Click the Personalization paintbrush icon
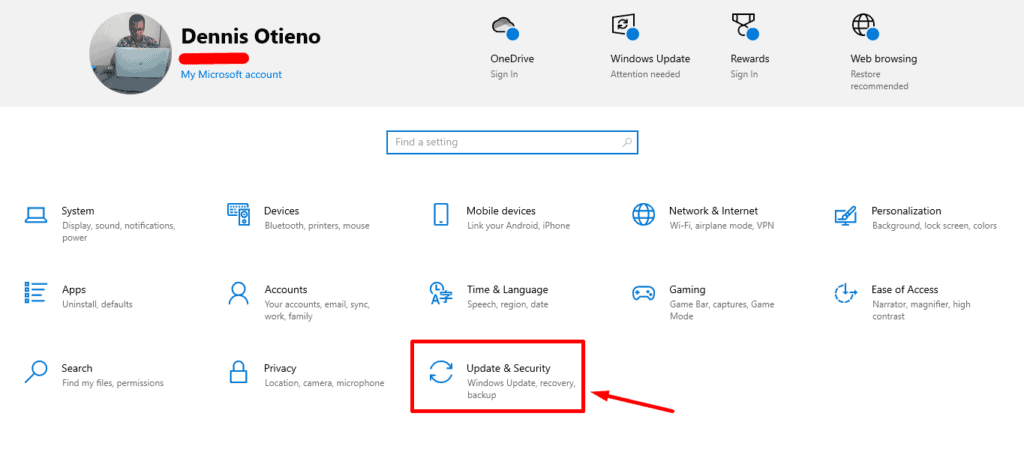Image resolution: width=1024 pixels, height=452 pixels. point(845,215)
